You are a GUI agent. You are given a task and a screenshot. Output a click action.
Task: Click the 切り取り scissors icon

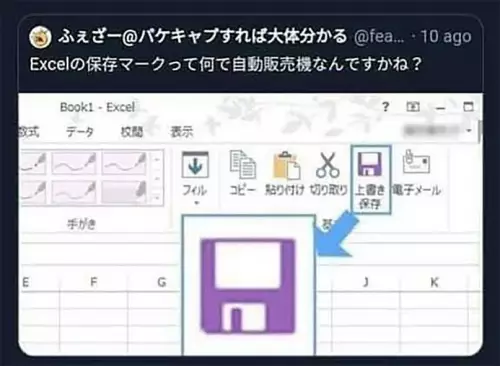(x=327, y=165)
